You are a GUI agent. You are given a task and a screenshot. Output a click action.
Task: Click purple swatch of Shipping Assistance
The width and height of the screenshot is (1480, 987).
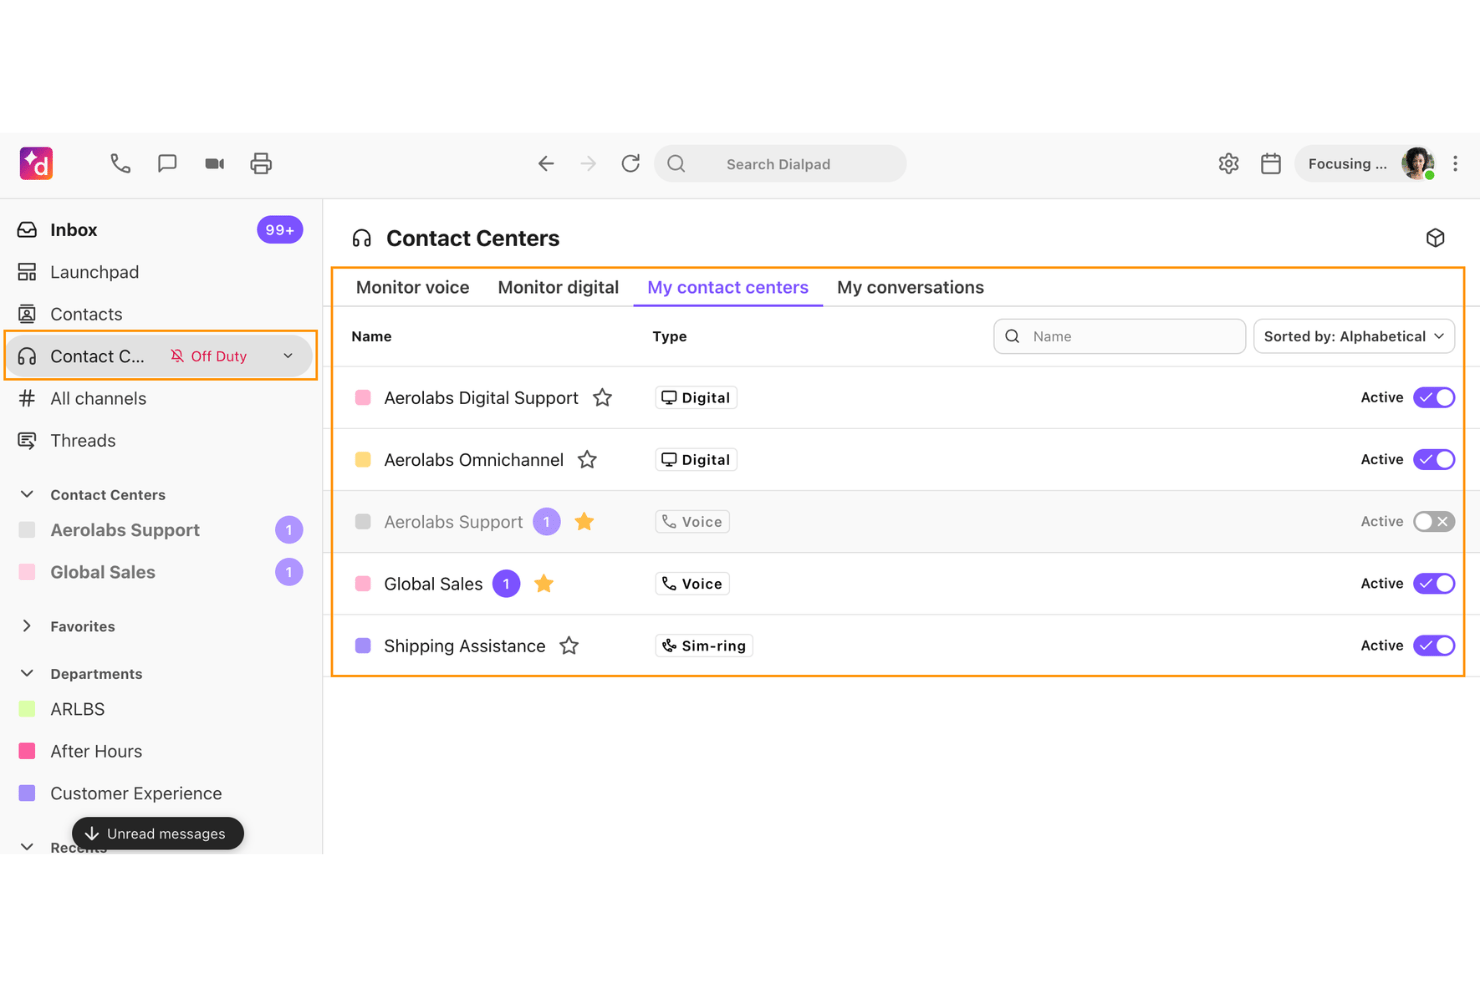[x=363, y=646]
